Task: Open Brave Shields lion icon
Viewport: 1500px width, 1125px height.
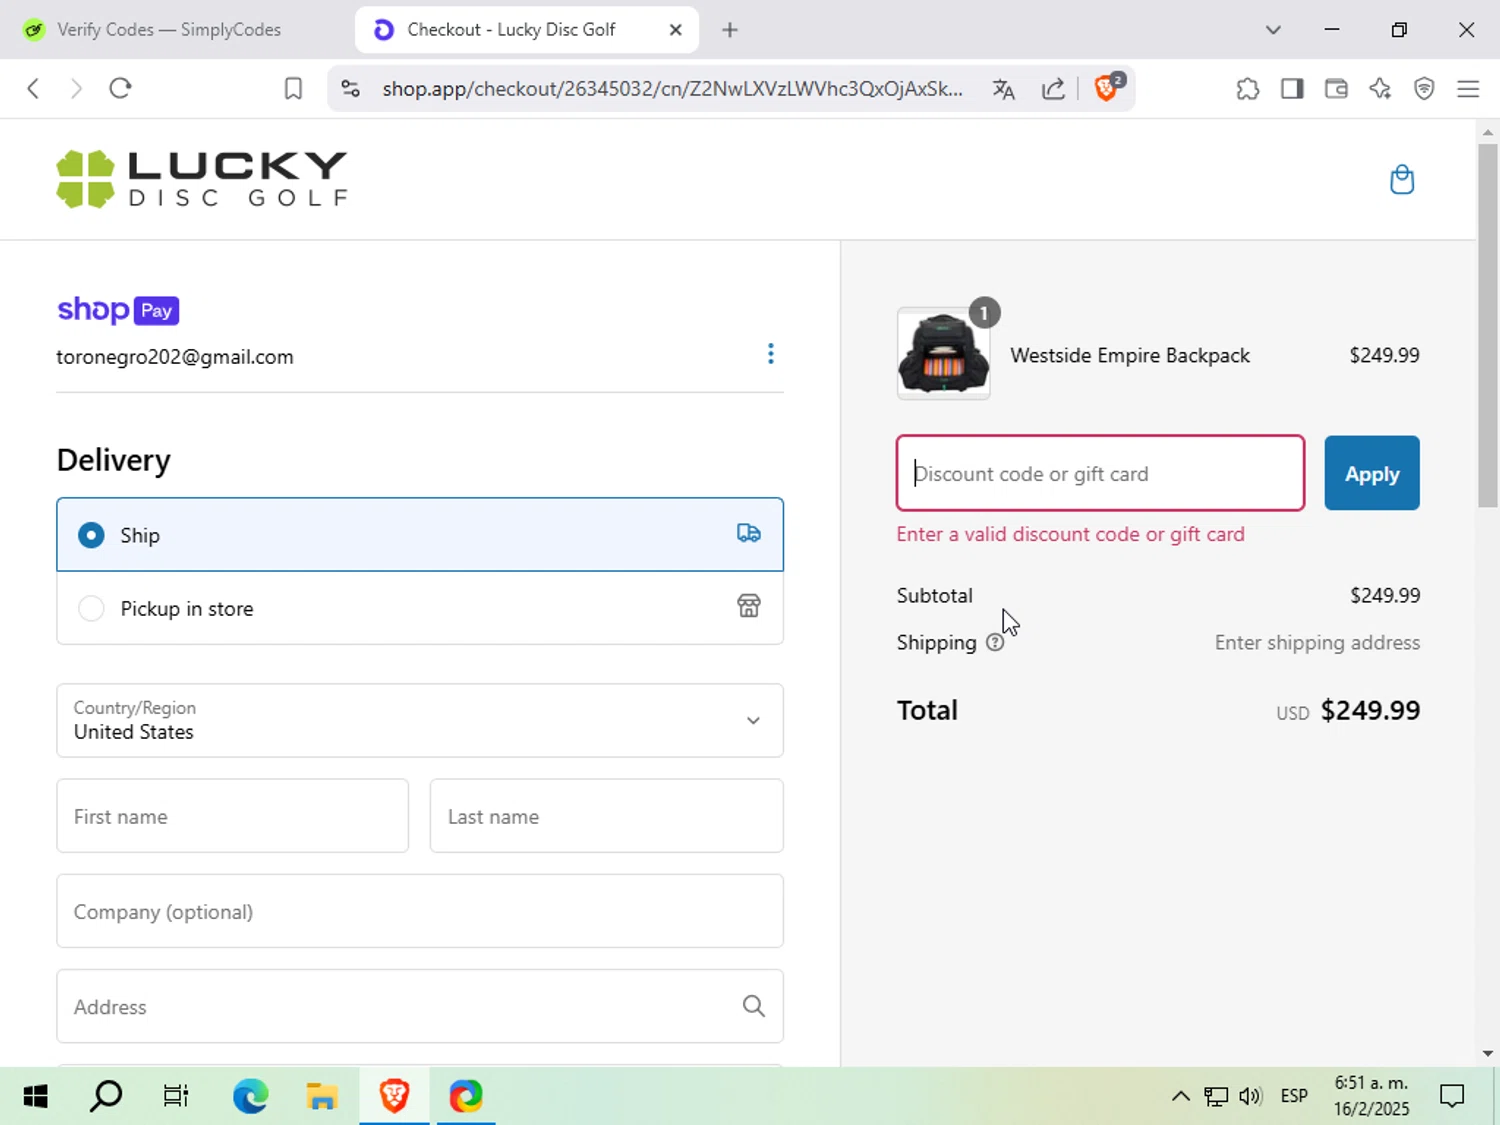Action: 1108,88
